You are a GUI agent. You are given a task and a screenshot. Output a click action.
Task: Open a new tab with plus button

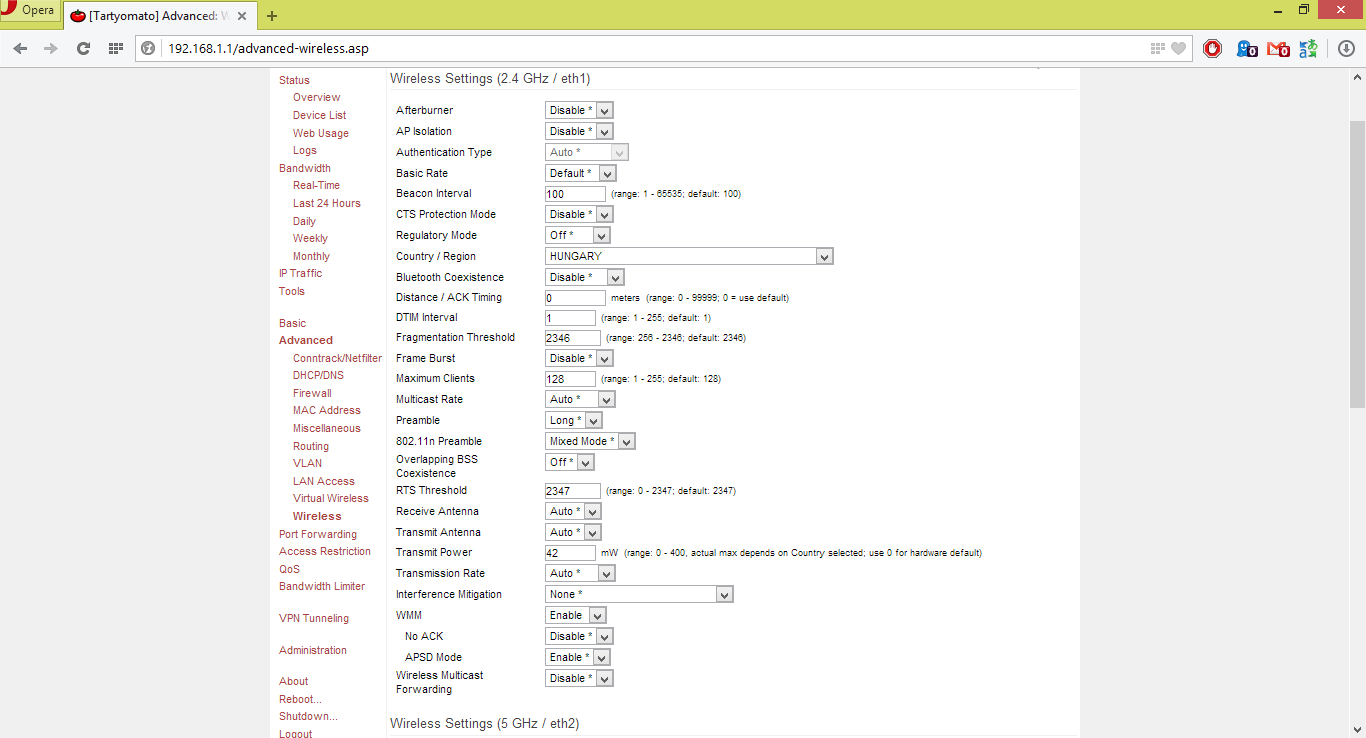coord(272,15)
